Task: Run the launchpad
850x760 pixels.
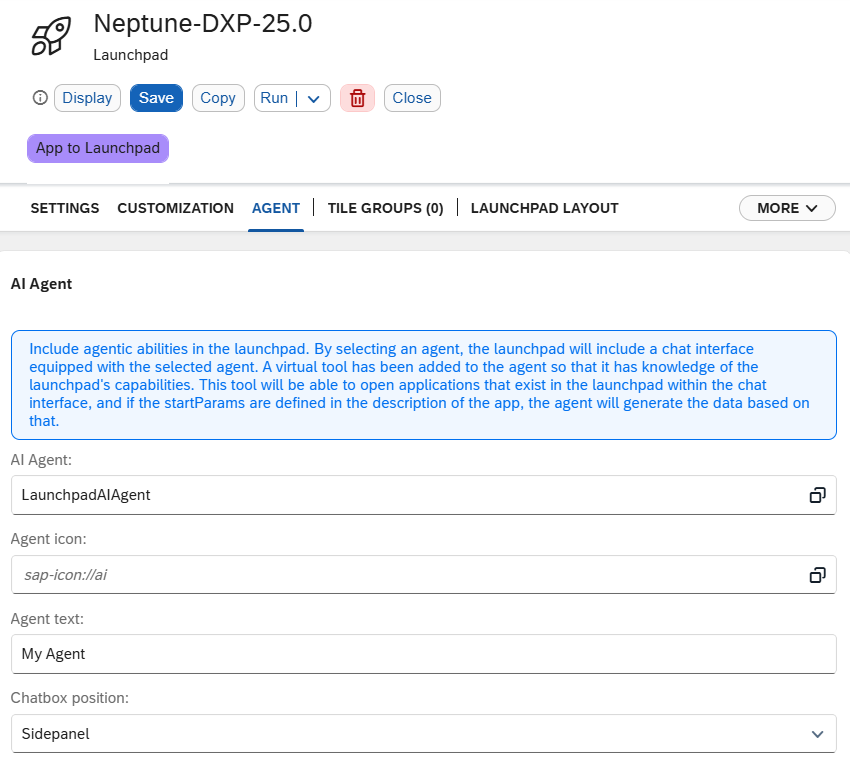Action: tap(274, 98)
